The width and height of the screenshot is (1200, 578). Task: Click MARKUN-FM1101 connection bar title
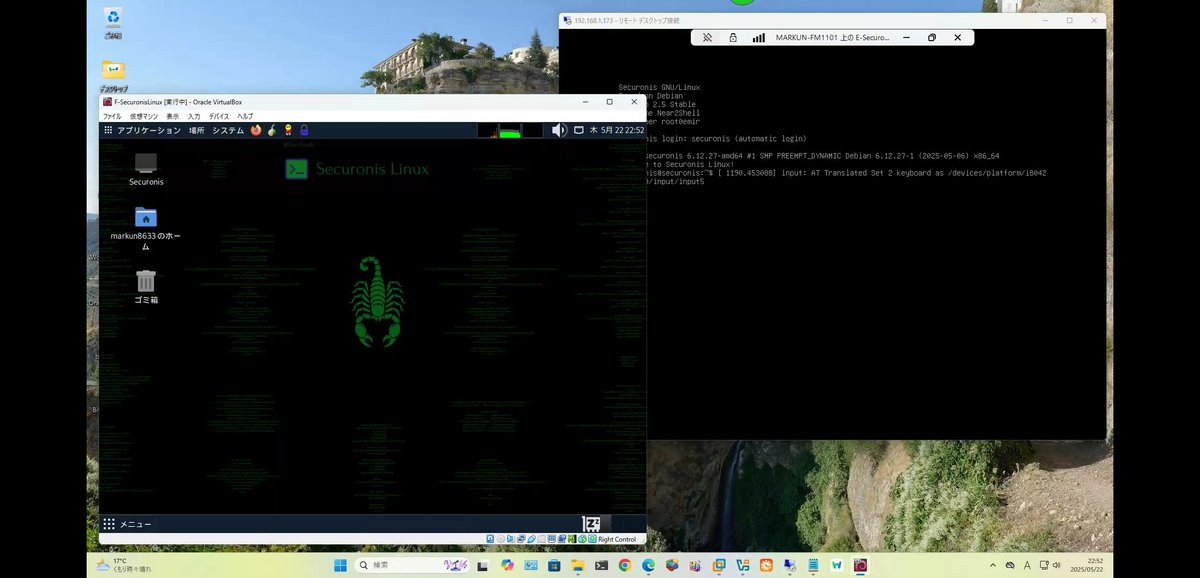832,37
